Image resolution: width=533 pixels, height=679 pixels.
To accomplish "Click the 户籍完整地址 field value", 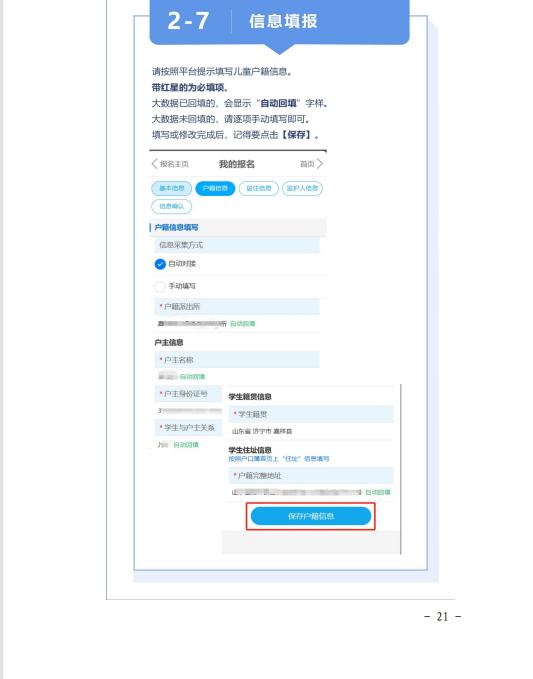I will (297, 492).
